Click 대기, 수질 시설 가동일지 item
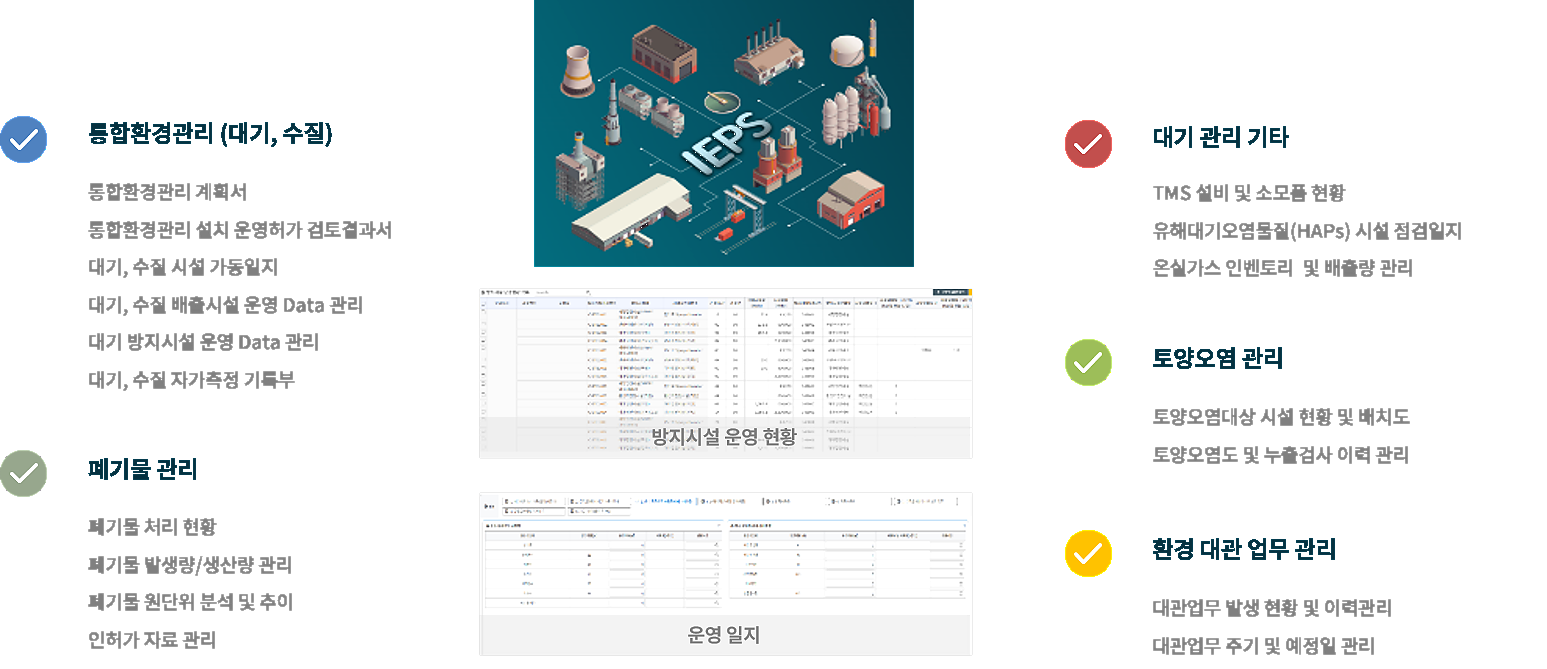1547x669 pixels. point(183,267)
